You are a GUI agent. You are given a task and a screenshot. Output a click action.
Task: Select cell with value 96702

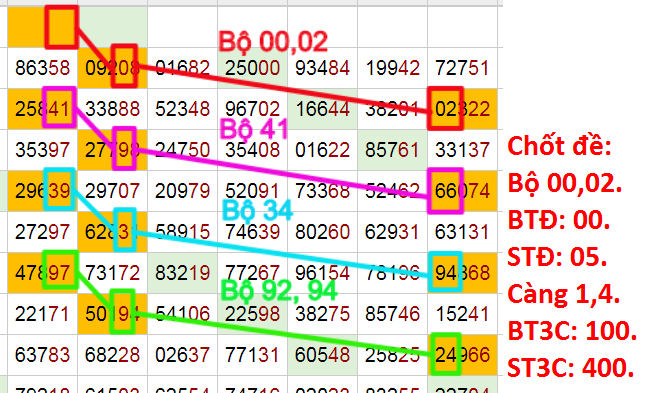click(x=253, y=109)
